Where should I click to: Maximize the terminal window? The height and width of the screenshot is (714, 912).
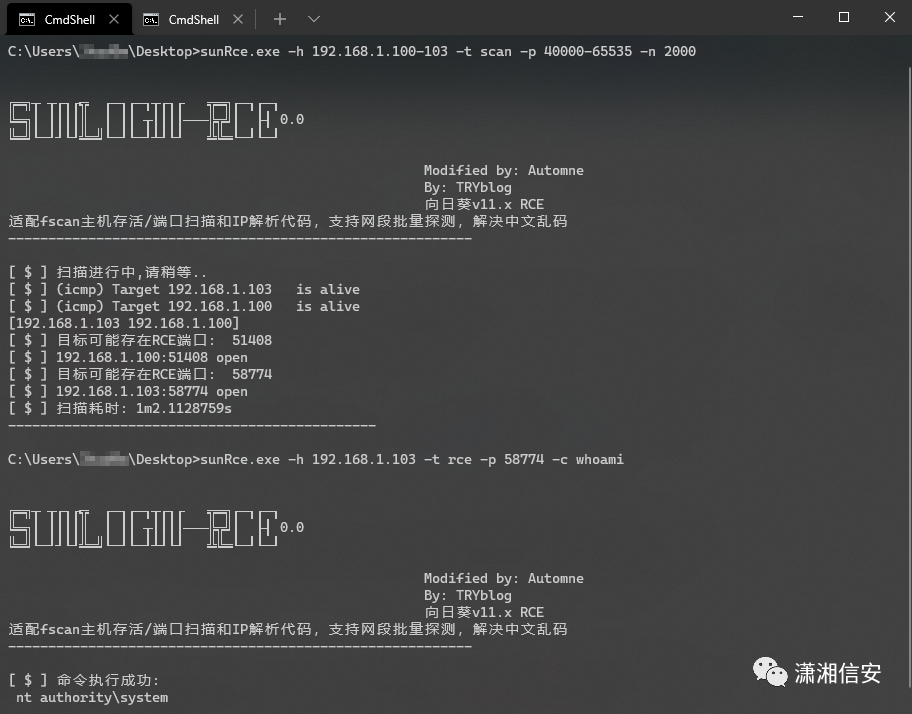pyautogui.click(x=844, y=17)
